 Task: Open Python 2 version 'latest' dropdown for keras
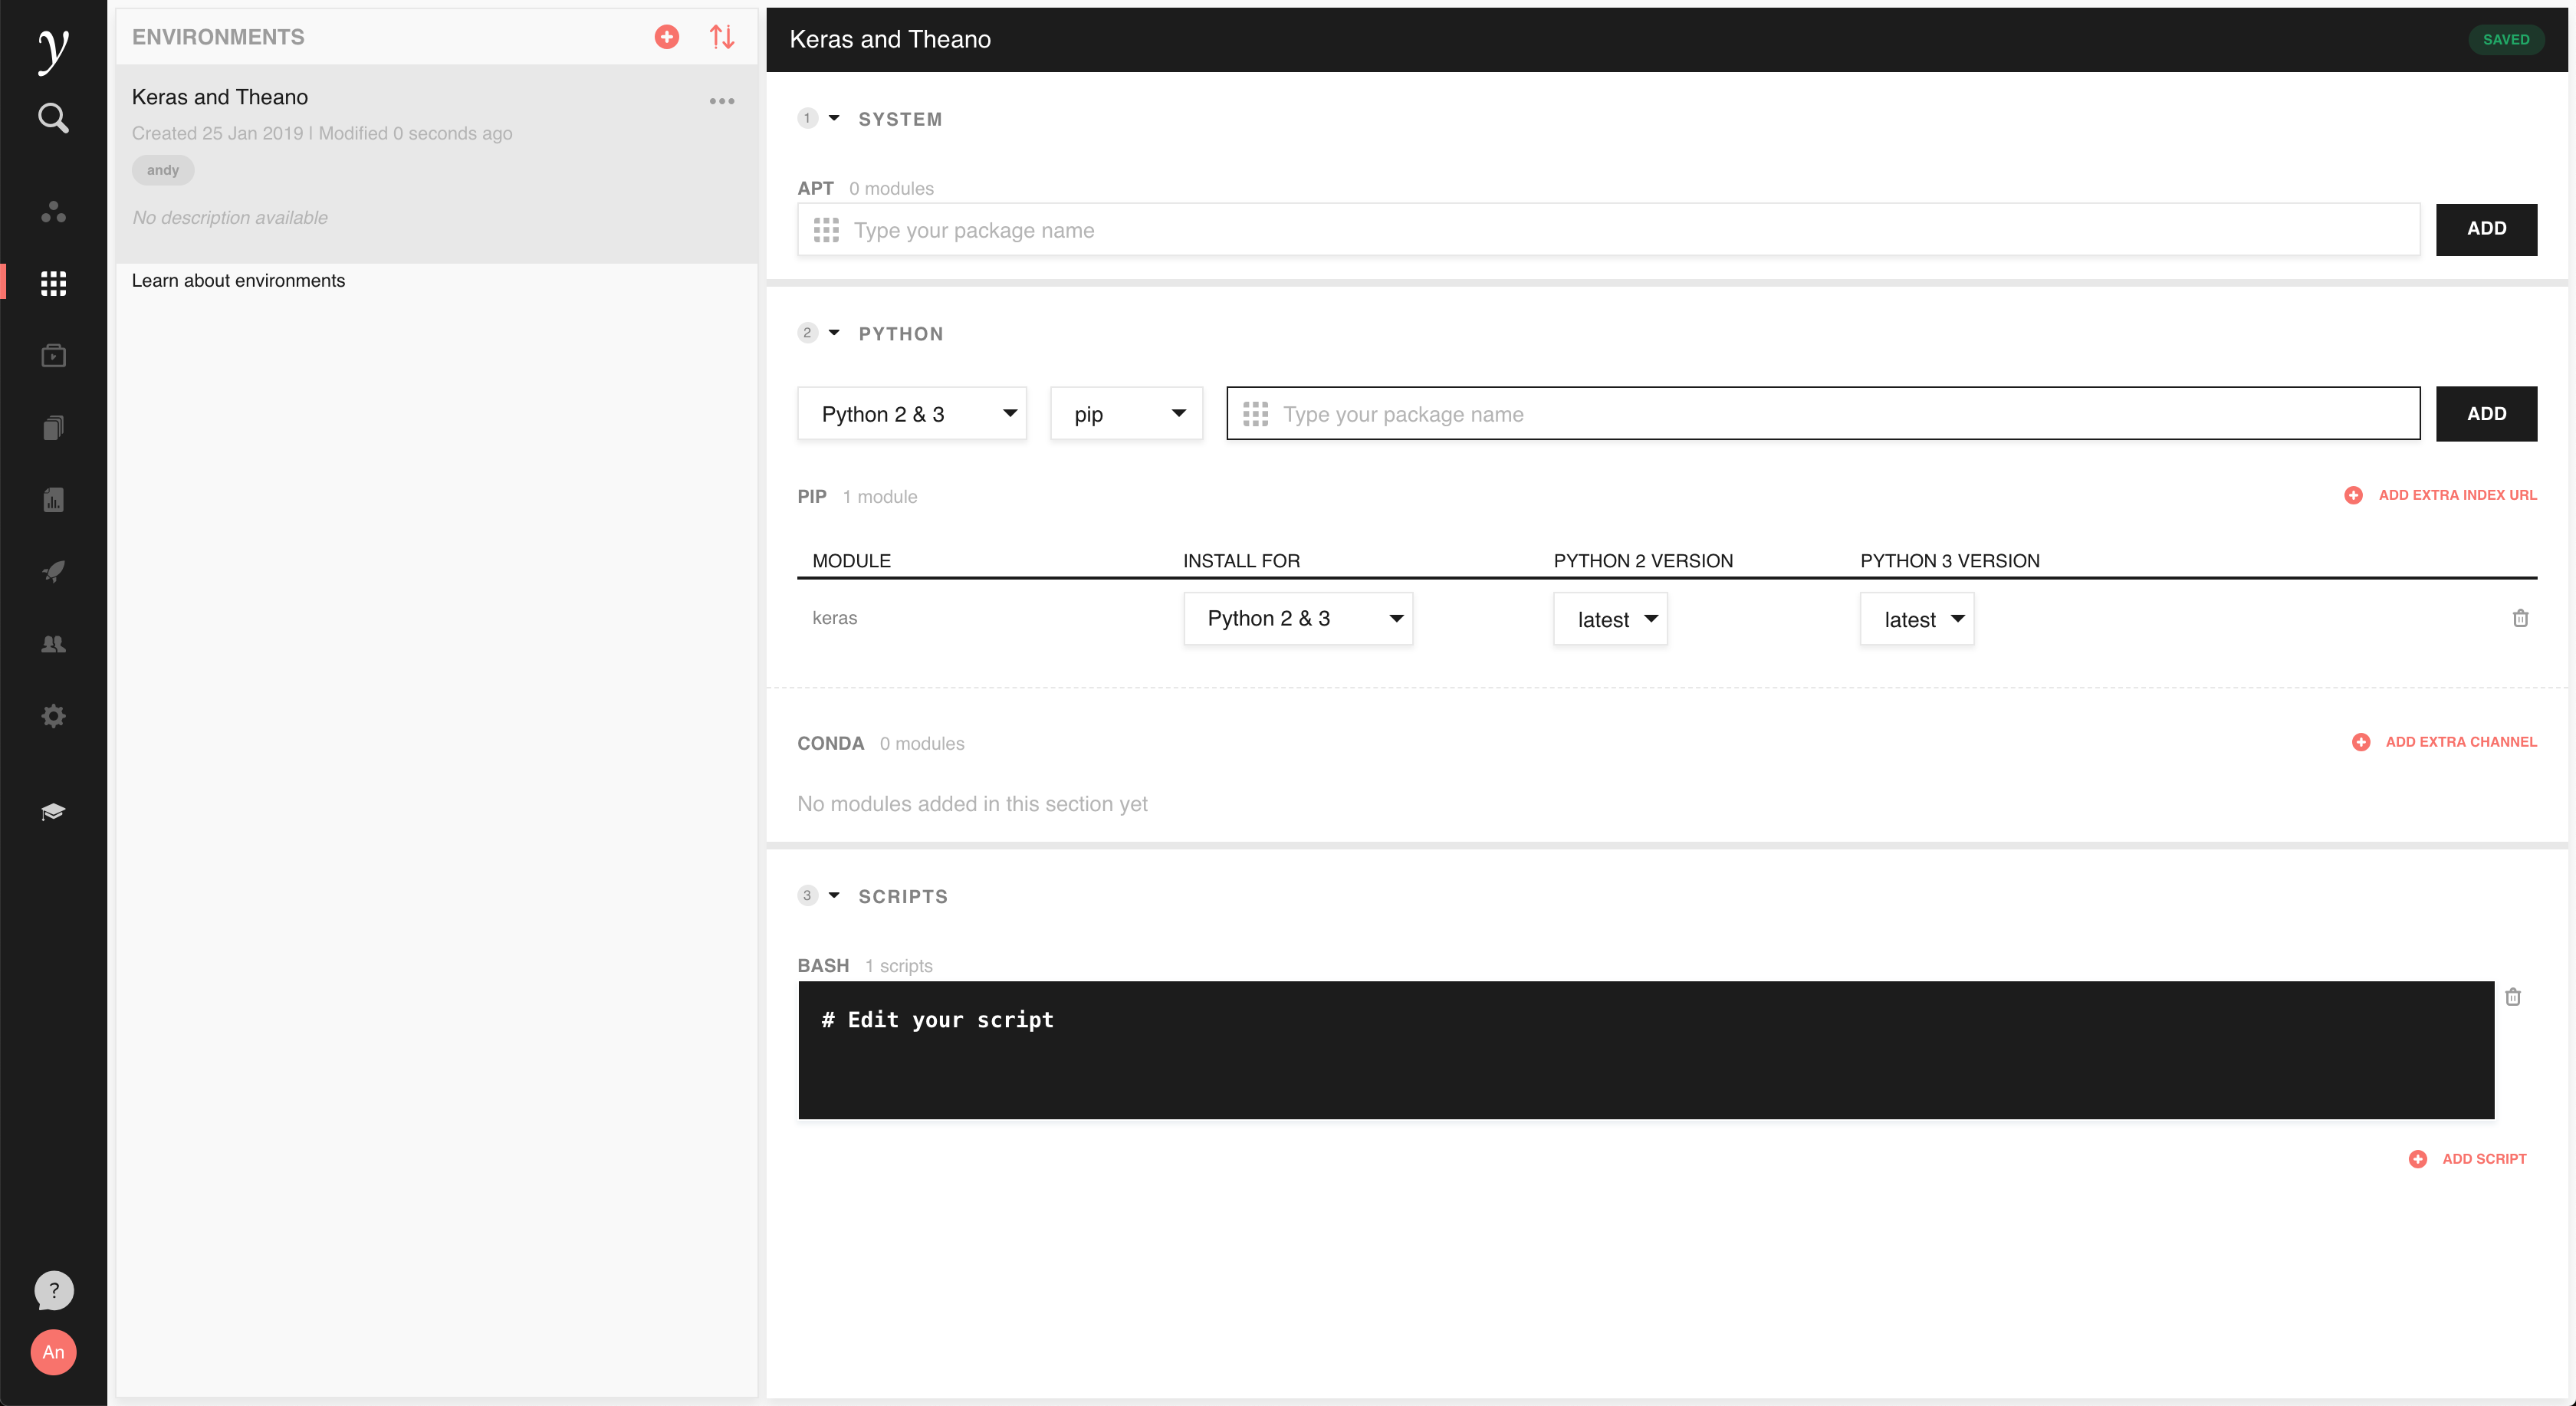[x=1610, y=619]
